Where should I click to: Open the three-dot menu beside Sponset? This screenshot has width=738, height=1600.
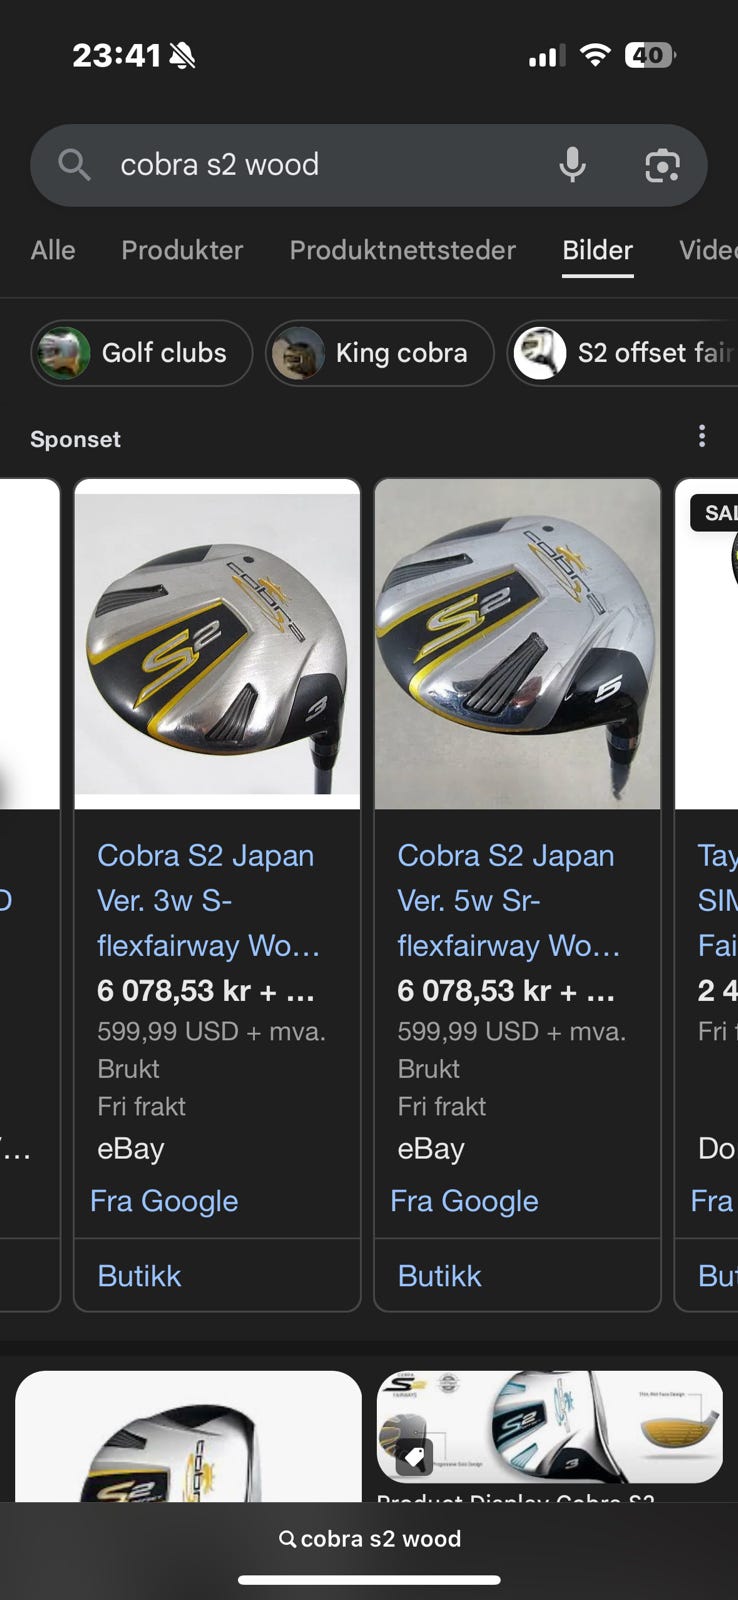click(x=702, y=436)
